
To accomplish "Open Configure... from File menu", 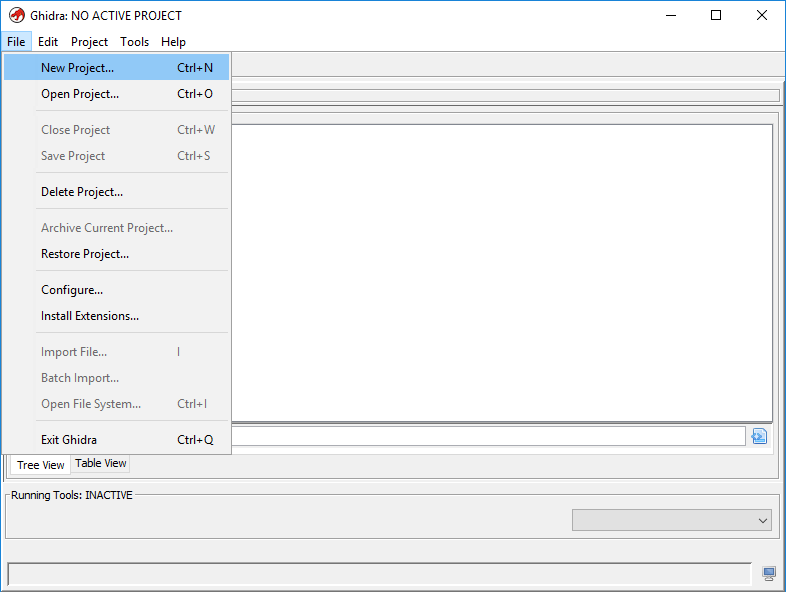I will 116,290.
